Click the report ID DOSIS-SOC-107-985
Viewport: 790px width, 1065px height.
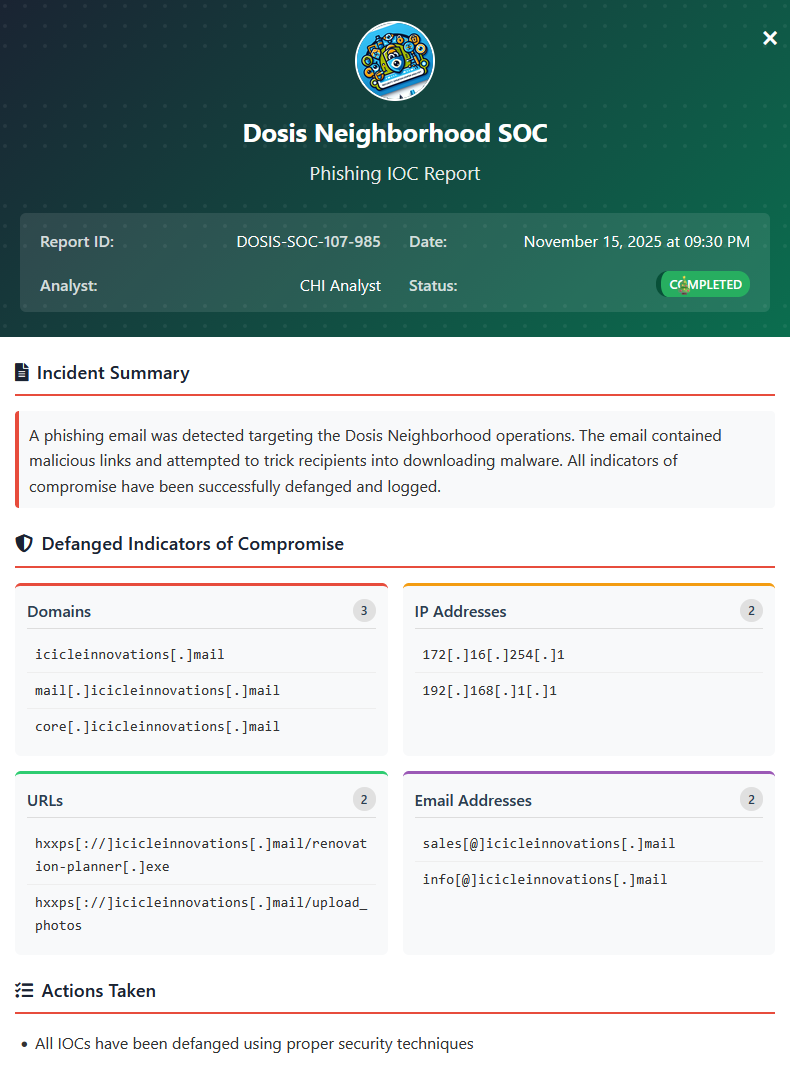pos(308,242)
